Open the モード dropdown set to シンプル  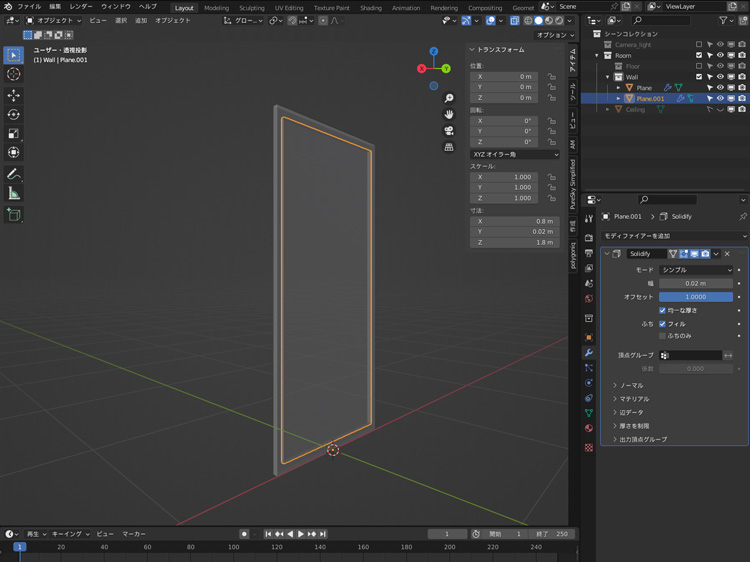coord(696,270)
